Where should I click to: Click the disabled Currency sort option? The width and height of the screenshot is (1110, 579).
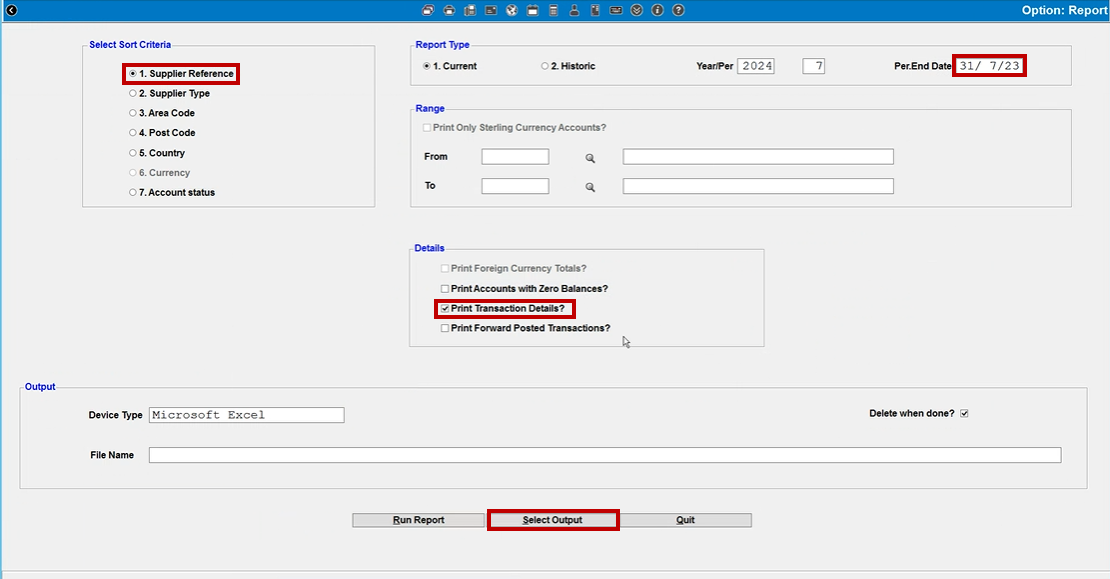pyautogui.click(x=159, y=173)
